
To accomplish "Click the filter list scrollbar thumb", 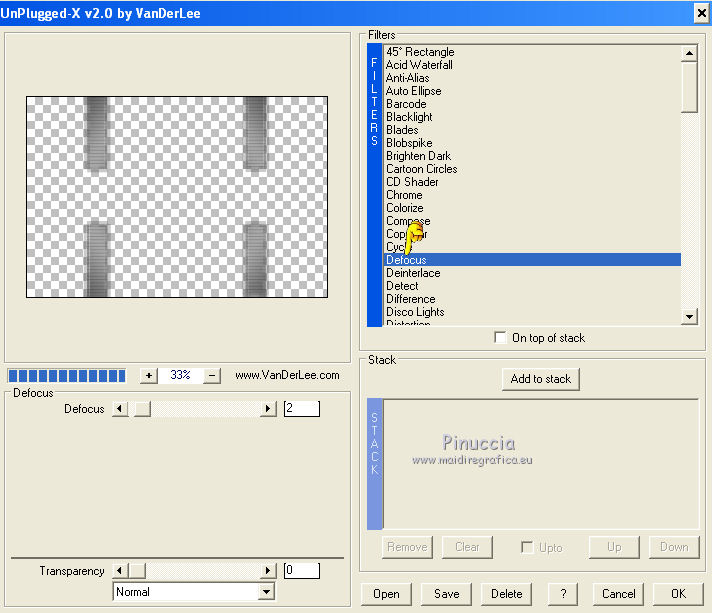I will pyautogui.click(x=689, y=87).
